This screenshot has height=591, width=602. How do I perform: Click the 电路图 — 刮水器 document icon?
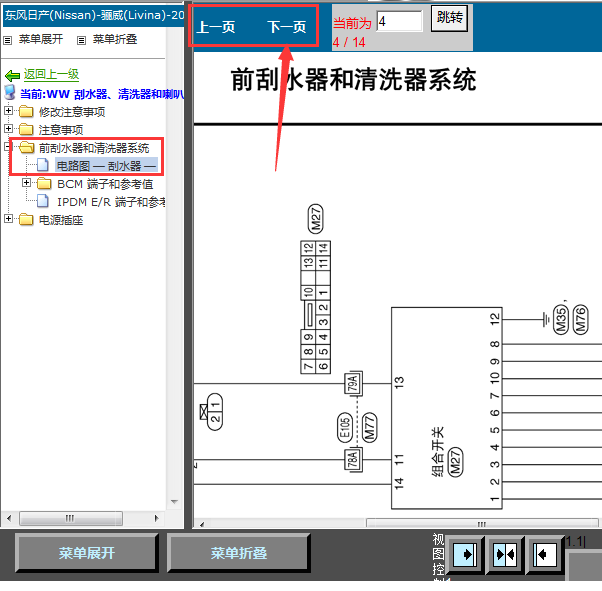44,165
